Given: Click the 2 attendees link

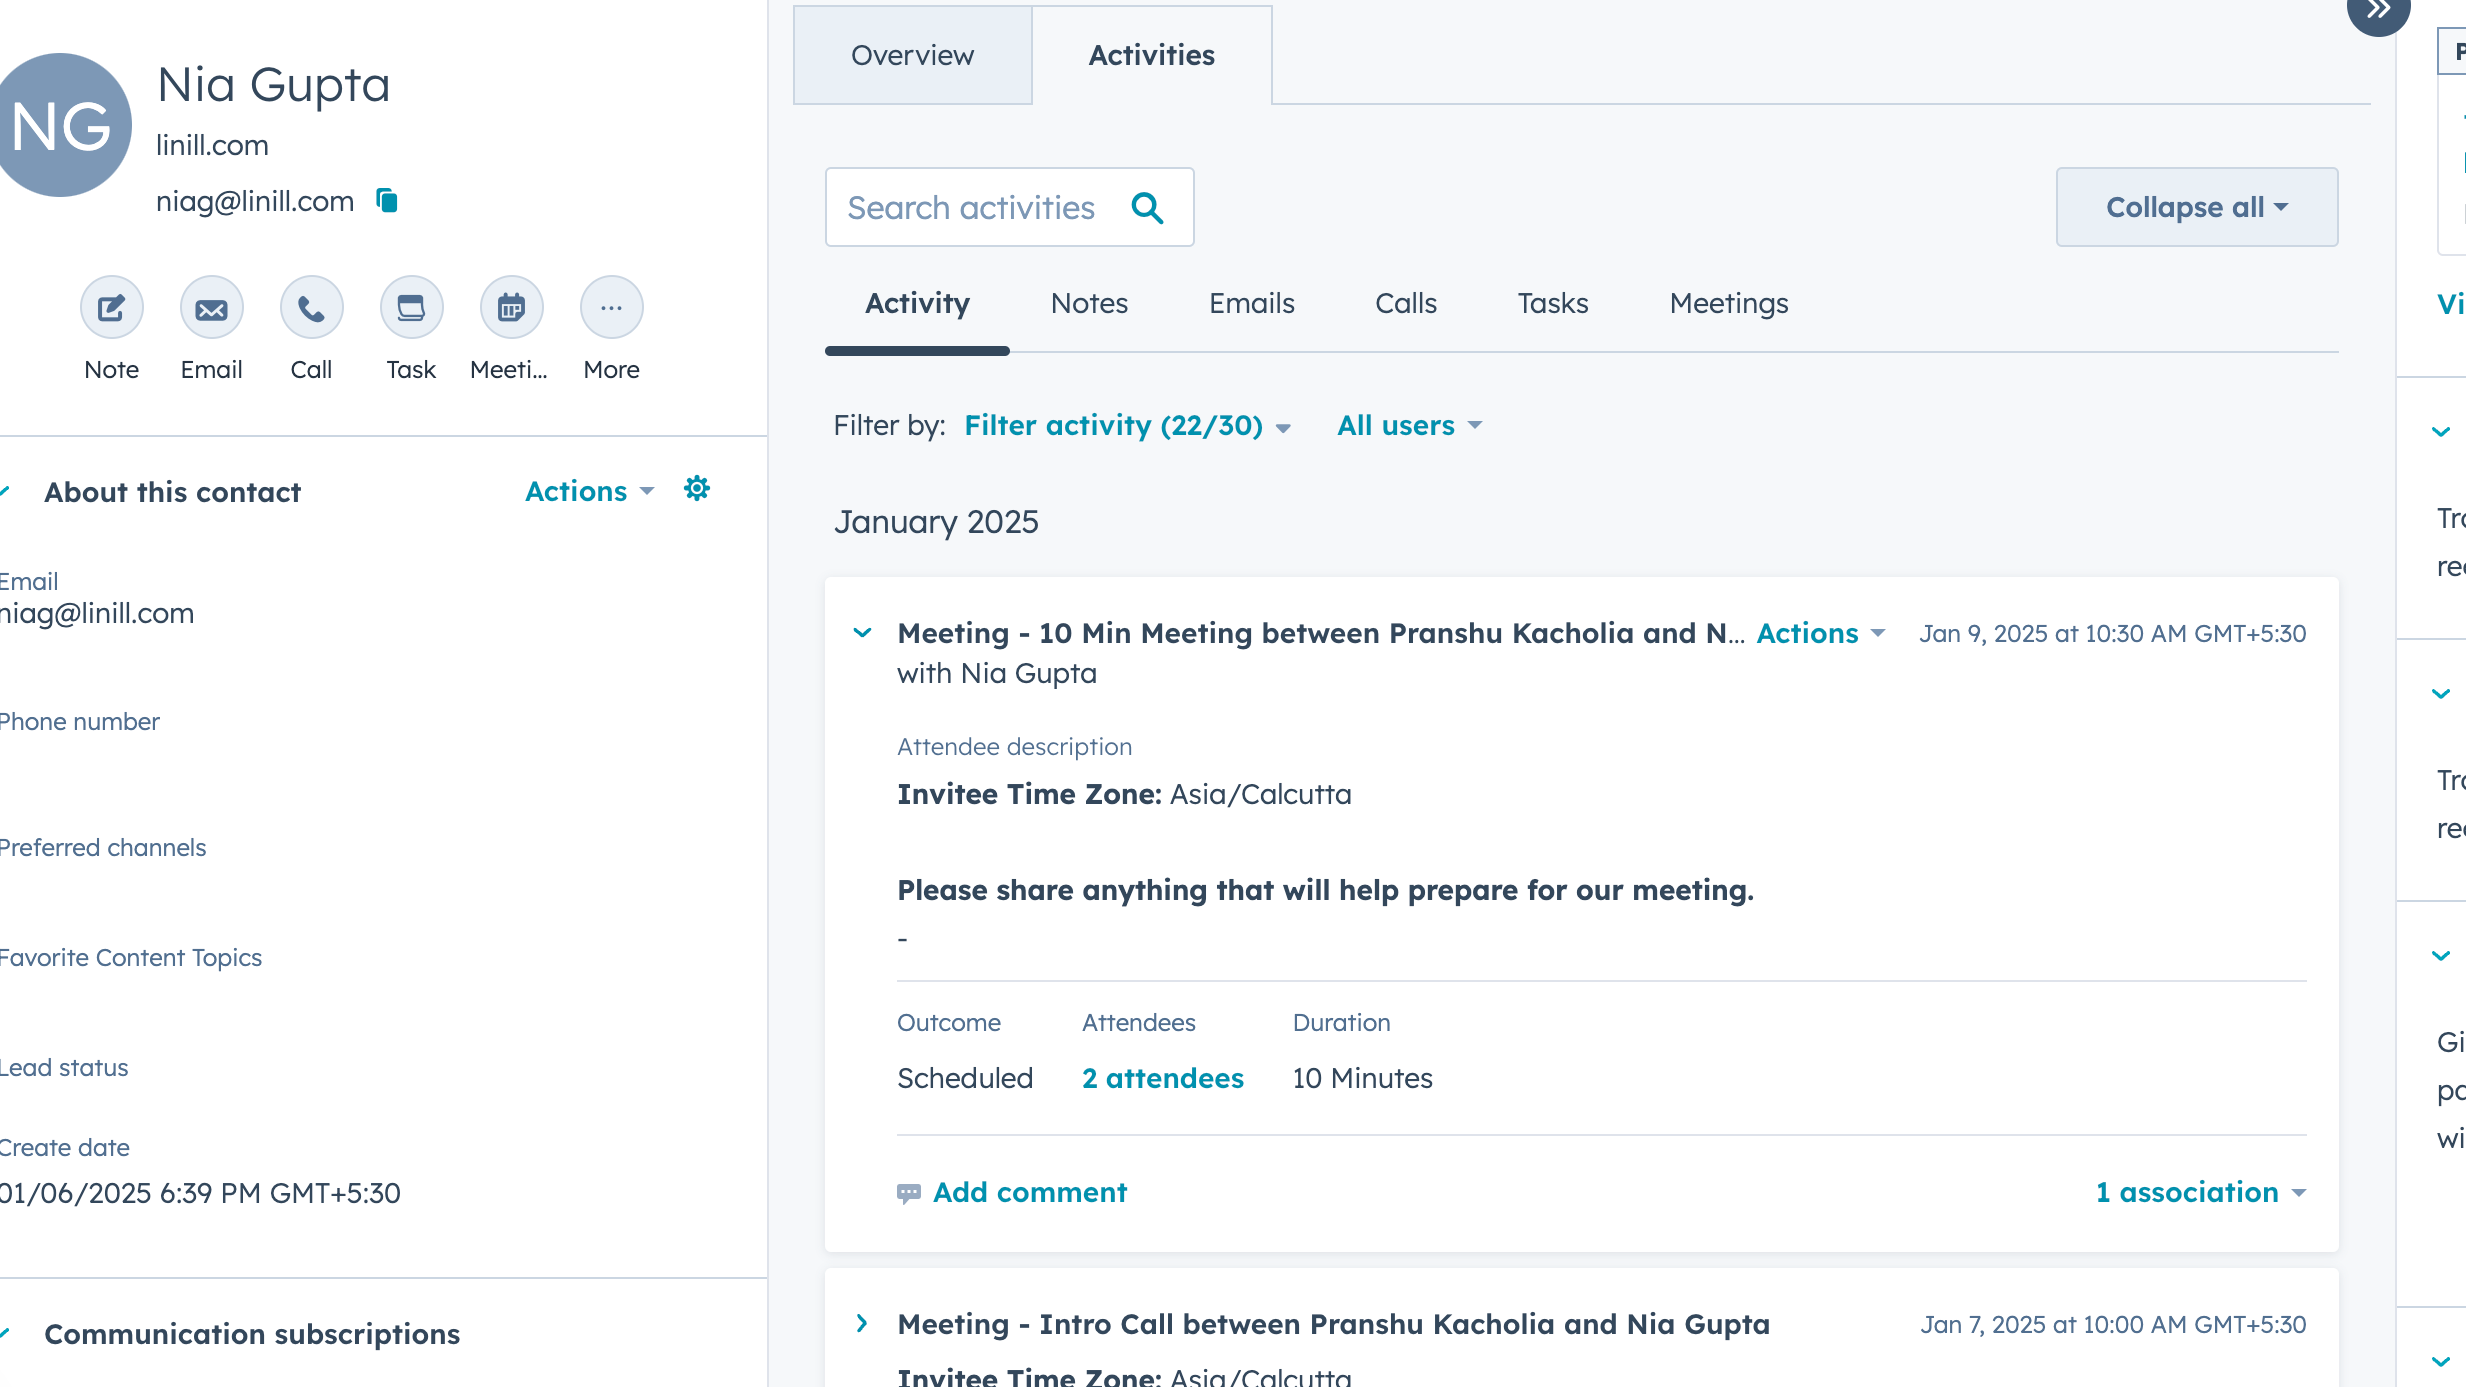Looking at the screenshot, I should (x=1162, y=1078).
